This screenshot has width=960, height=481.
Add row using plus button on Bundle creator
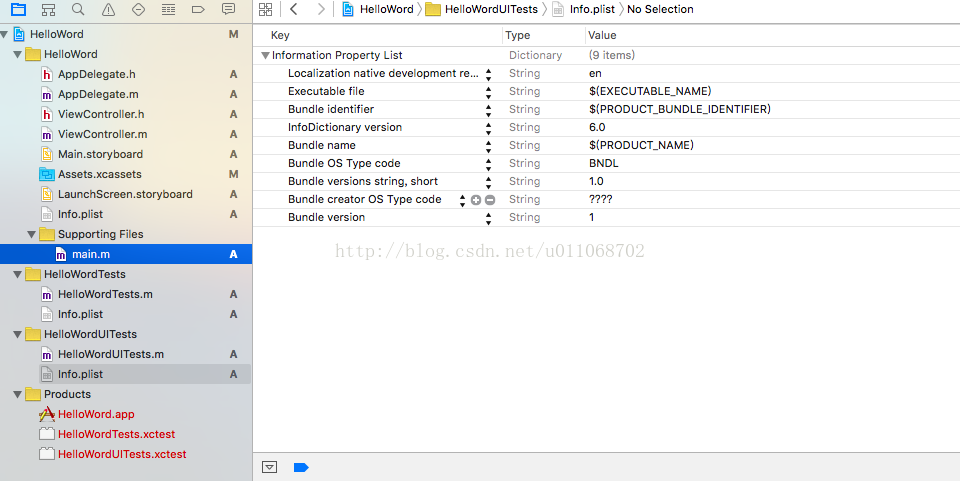click(476, 199)
